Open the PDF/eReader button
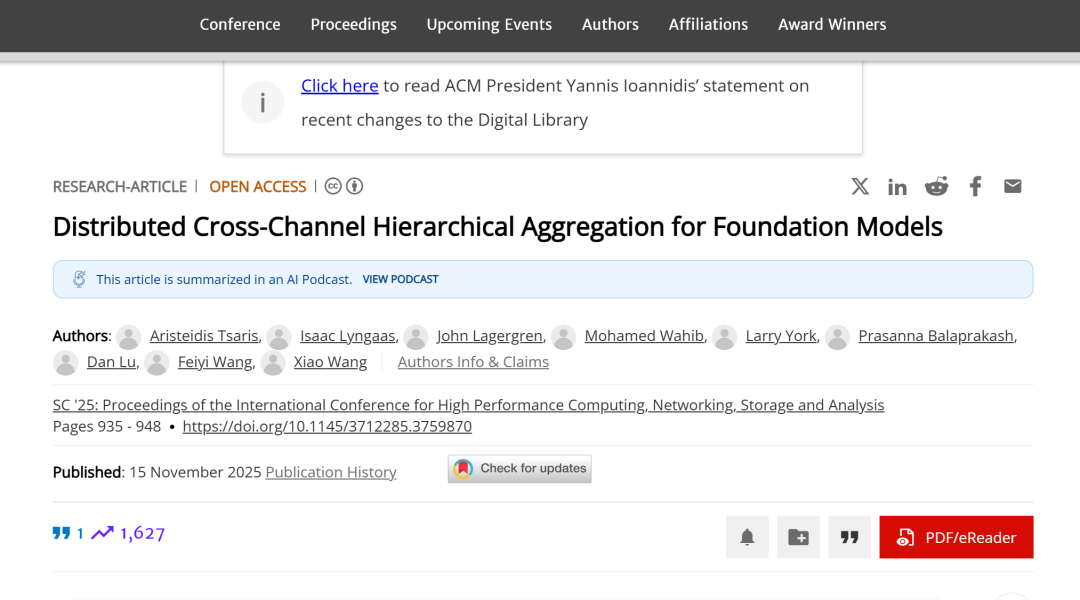 956,537
